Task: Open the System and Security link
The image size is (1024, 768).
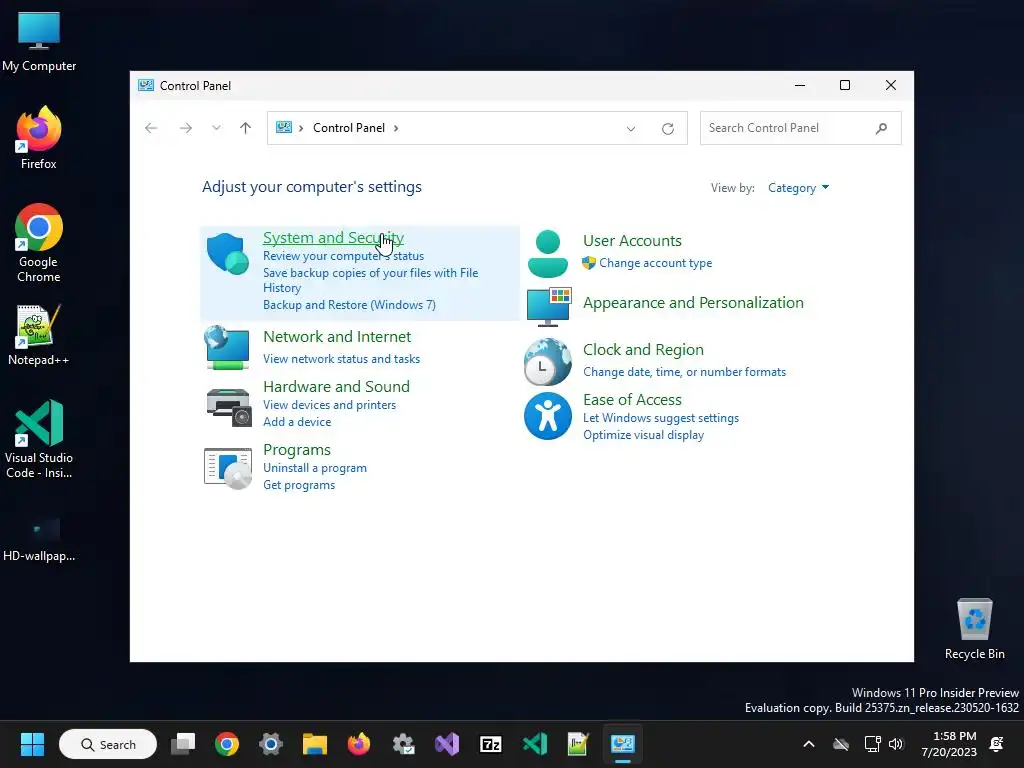Action: point(333,238)
